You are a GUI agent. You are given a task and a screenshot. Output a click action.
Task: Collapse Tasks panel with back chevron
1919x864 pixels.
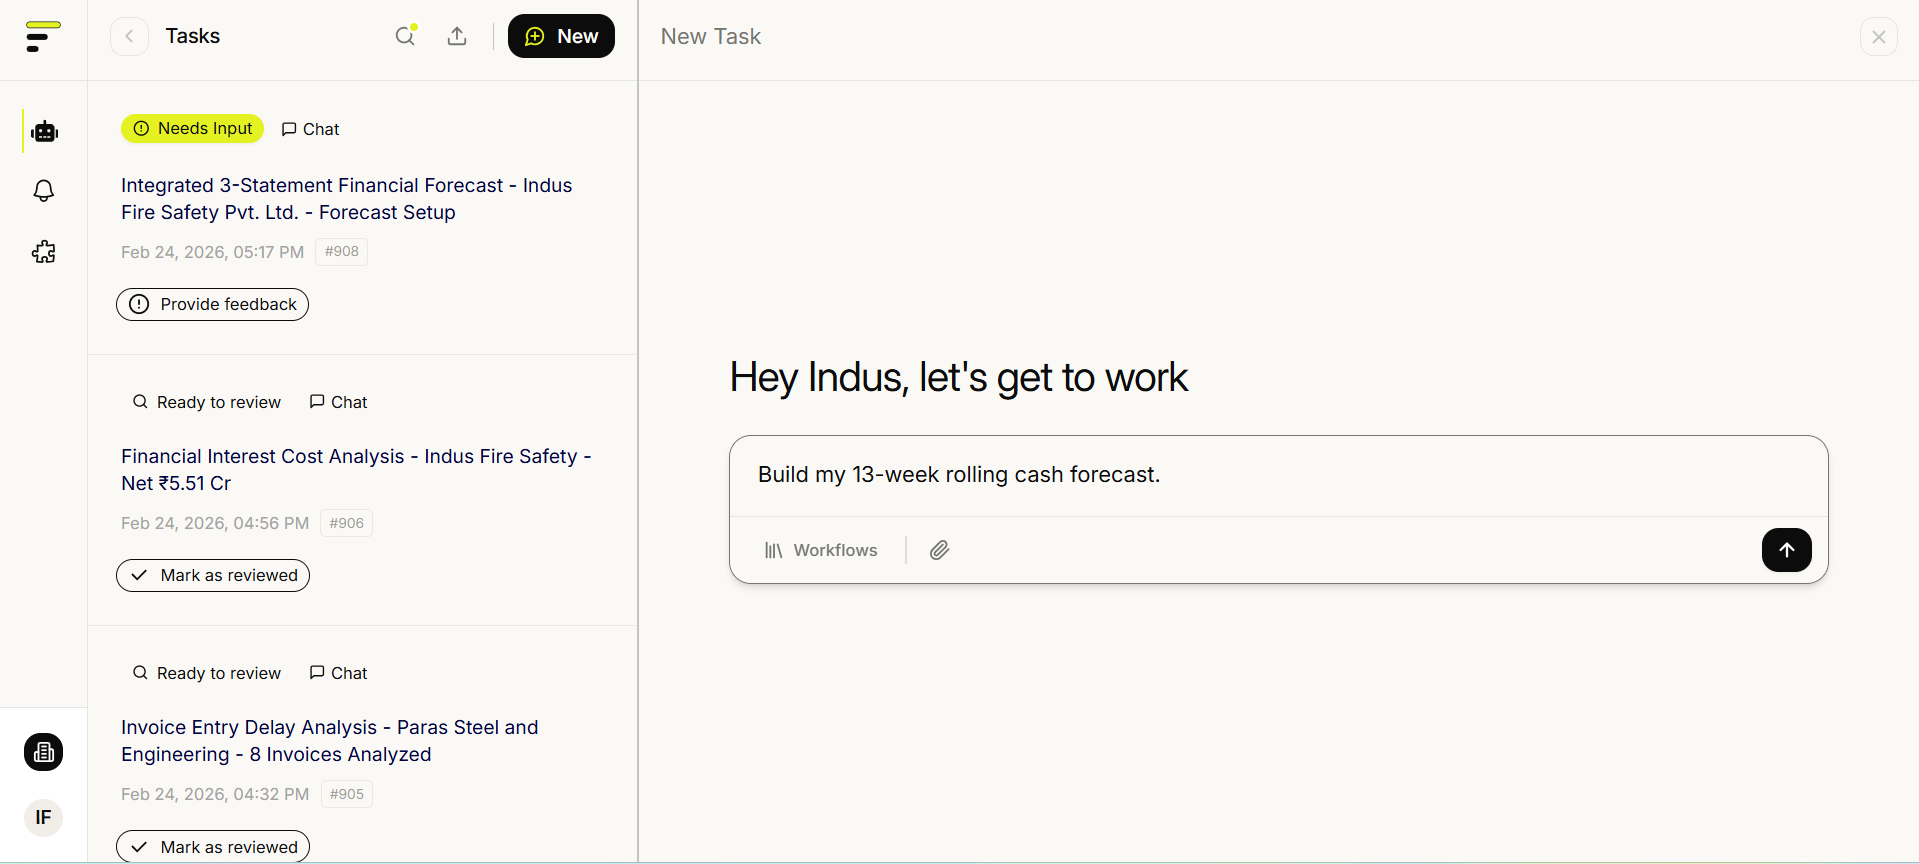pyautogui.click(x=129, y=37)
